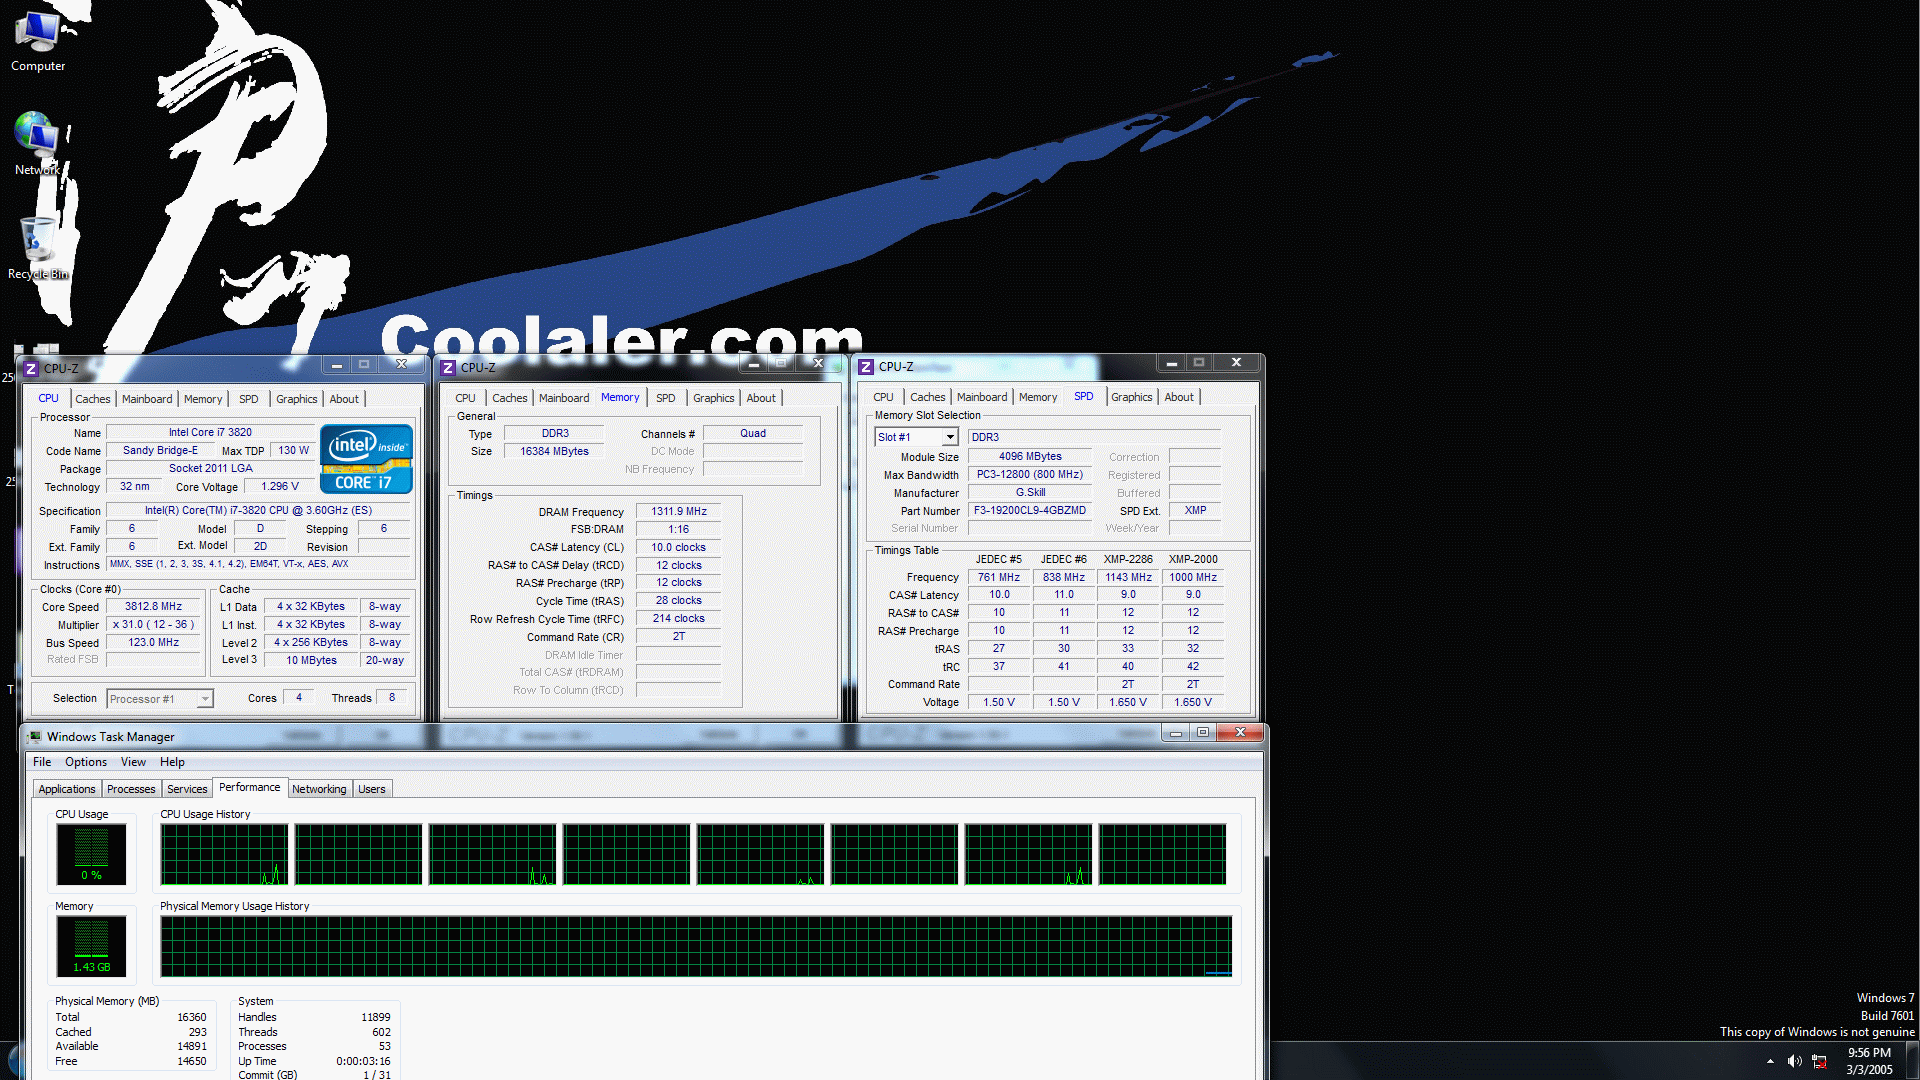The height and width of the screenshot is (1080, 1920).
Task: Open the File menu in Task Manager
Action: click(42, 762)
